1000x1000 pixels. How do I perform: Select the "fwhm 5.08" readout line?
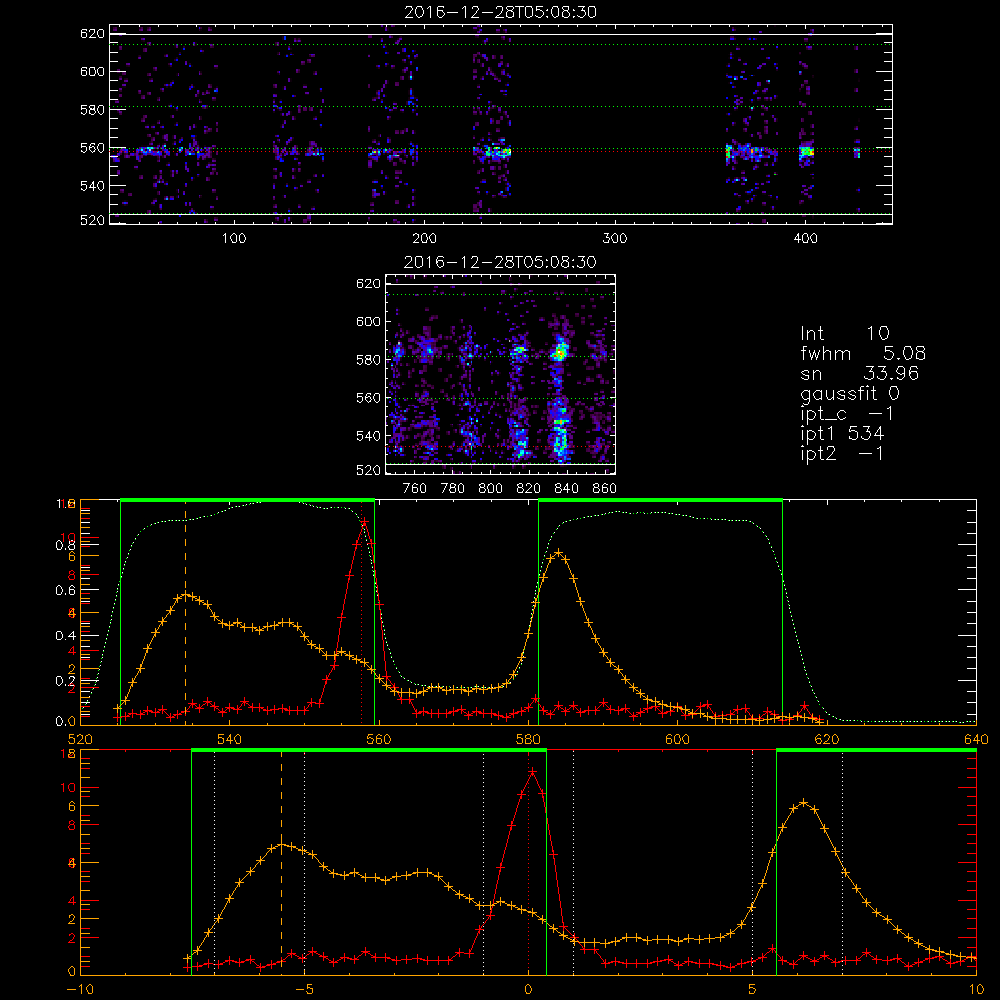tap(863, 353)
